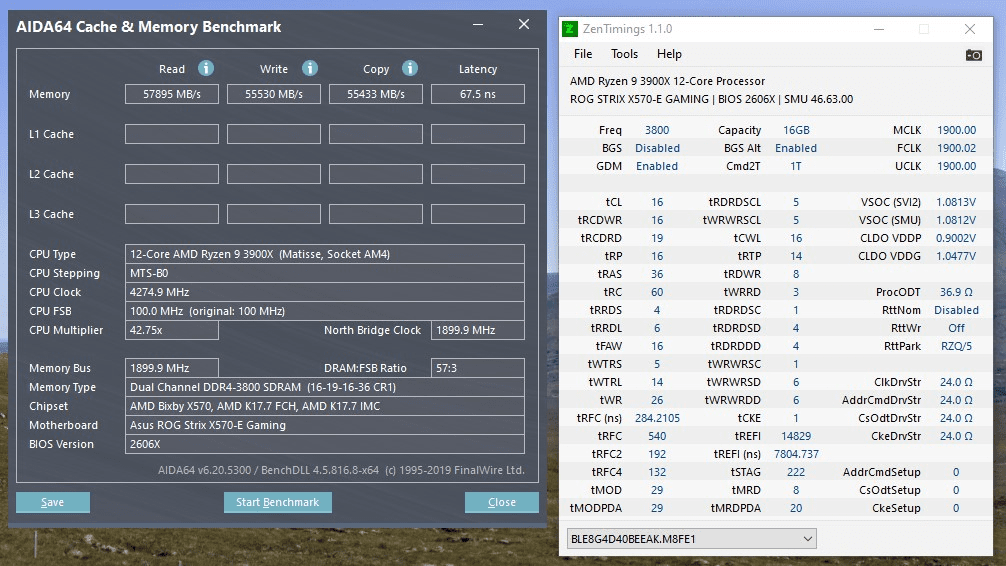Minimize the AIDA64 benchmark window
This screenshot has height=566, width=1006.
click(478, 24)
